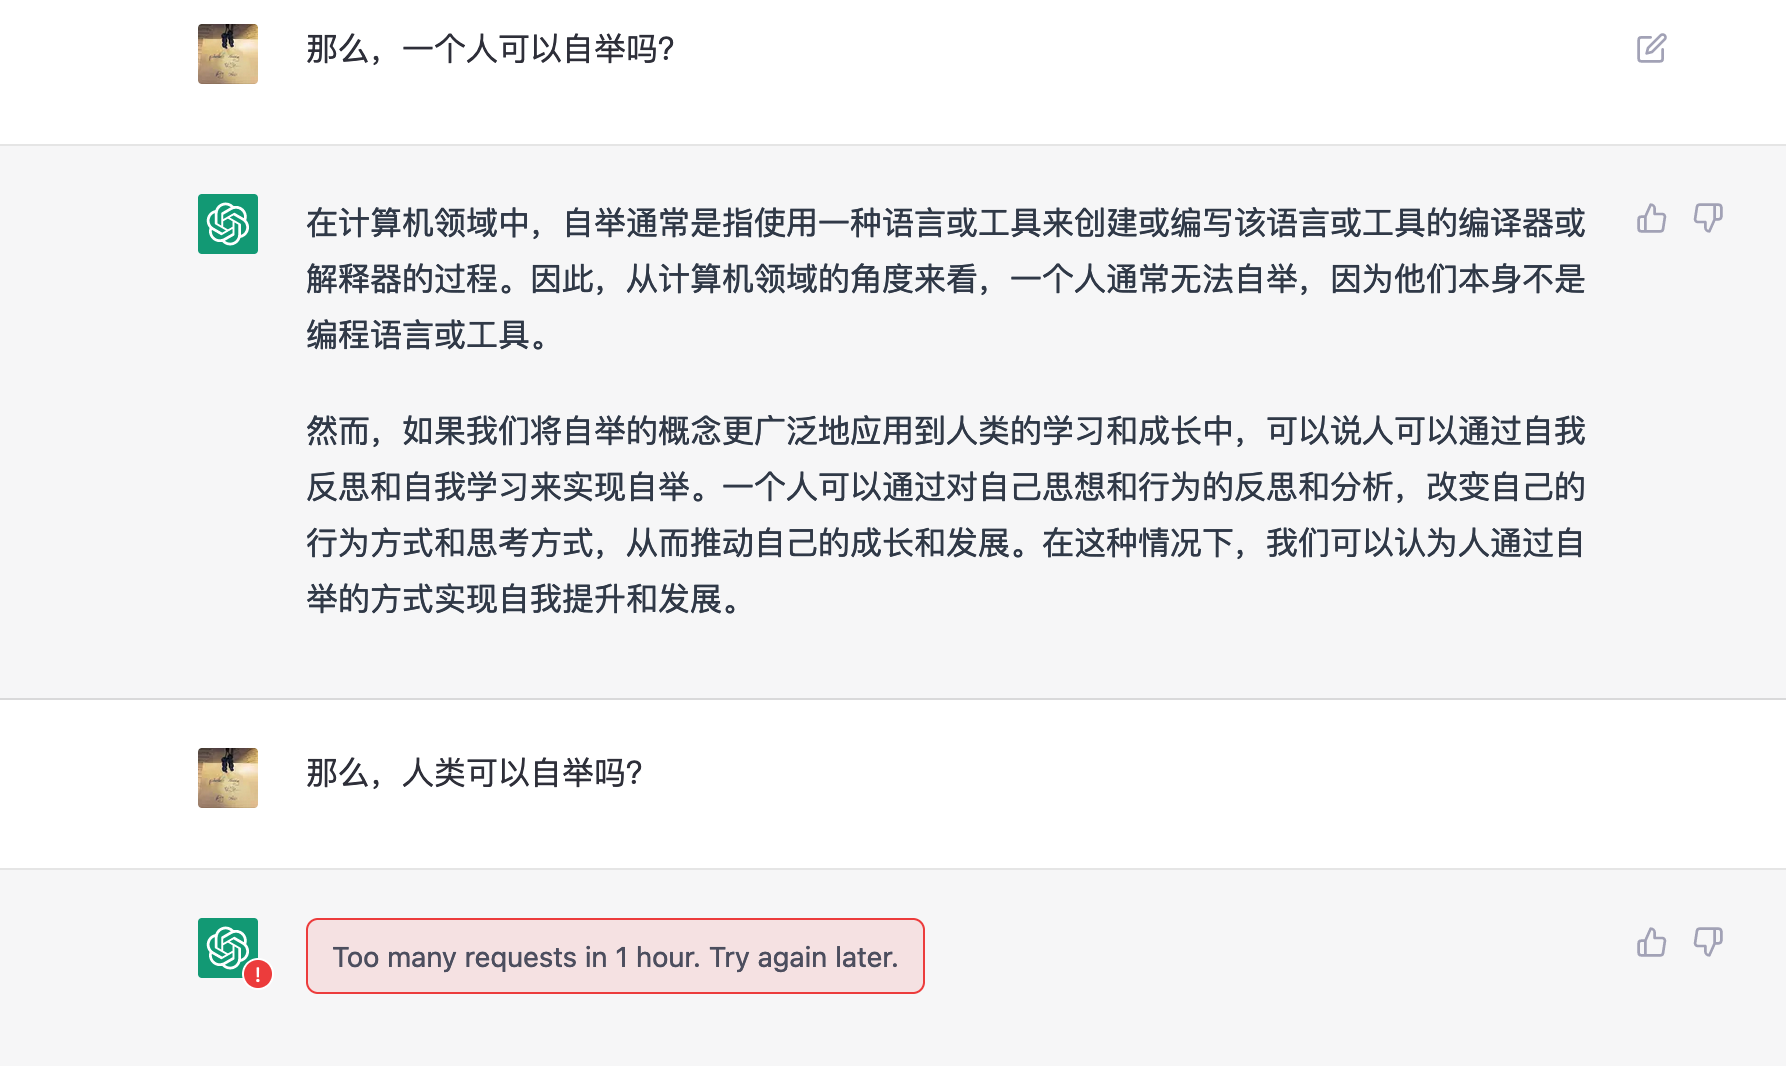1786x1066 pixels.
Task: Click the user avatar beside the second question
Action: (x=227, y=778)
